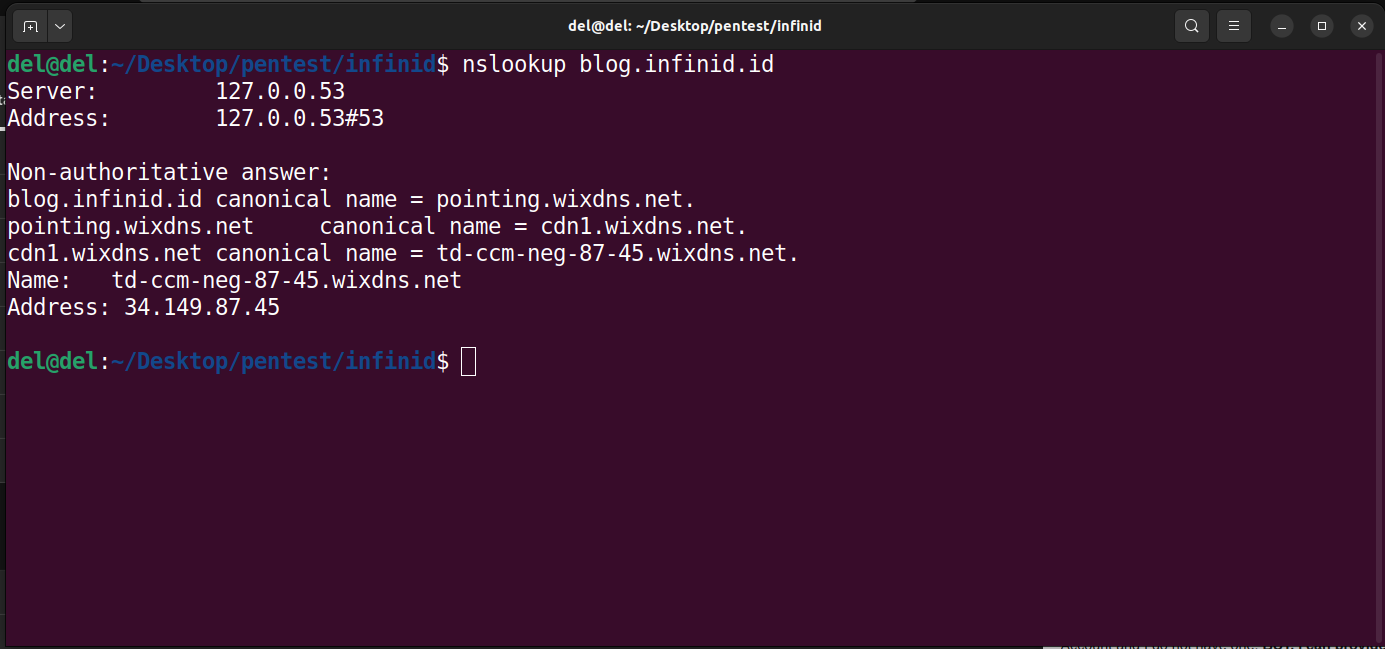Expand the new tab dropdown arrow

click(60, 26)
